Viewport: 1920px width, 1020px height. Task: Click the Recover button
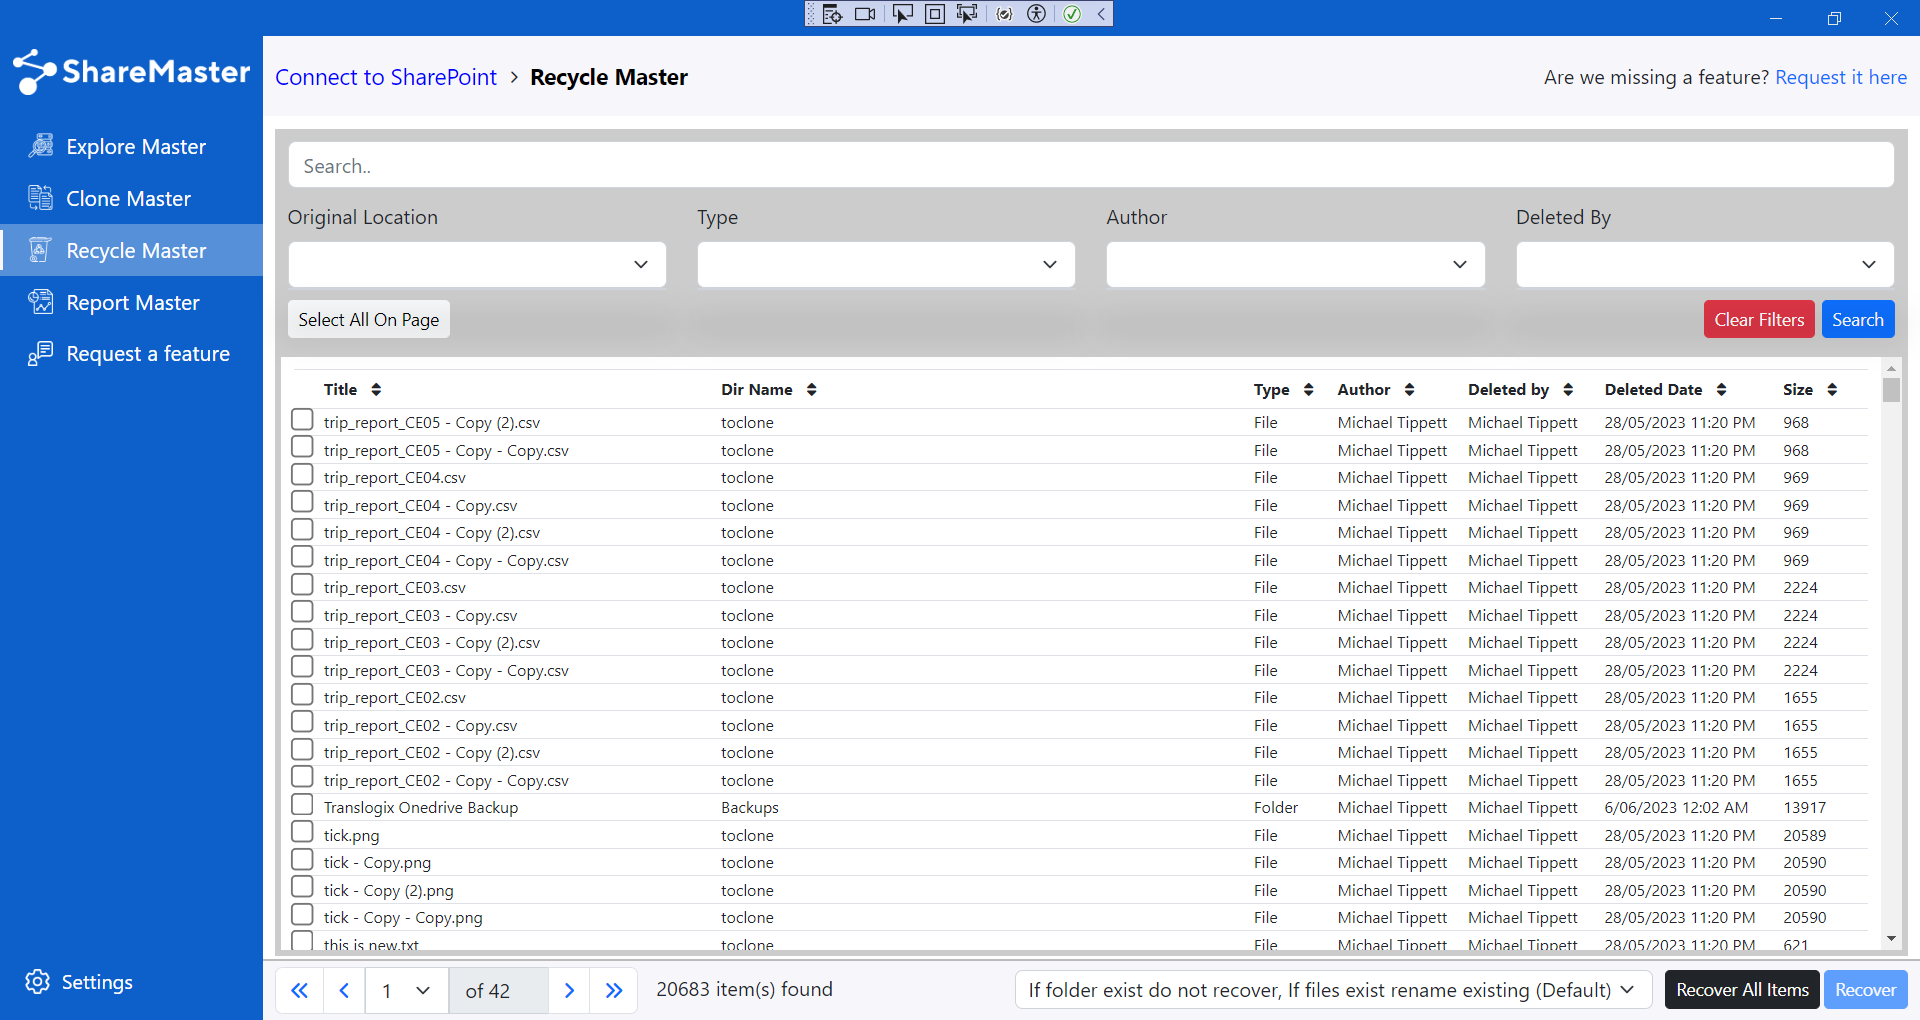click(x=1865, y=990)
